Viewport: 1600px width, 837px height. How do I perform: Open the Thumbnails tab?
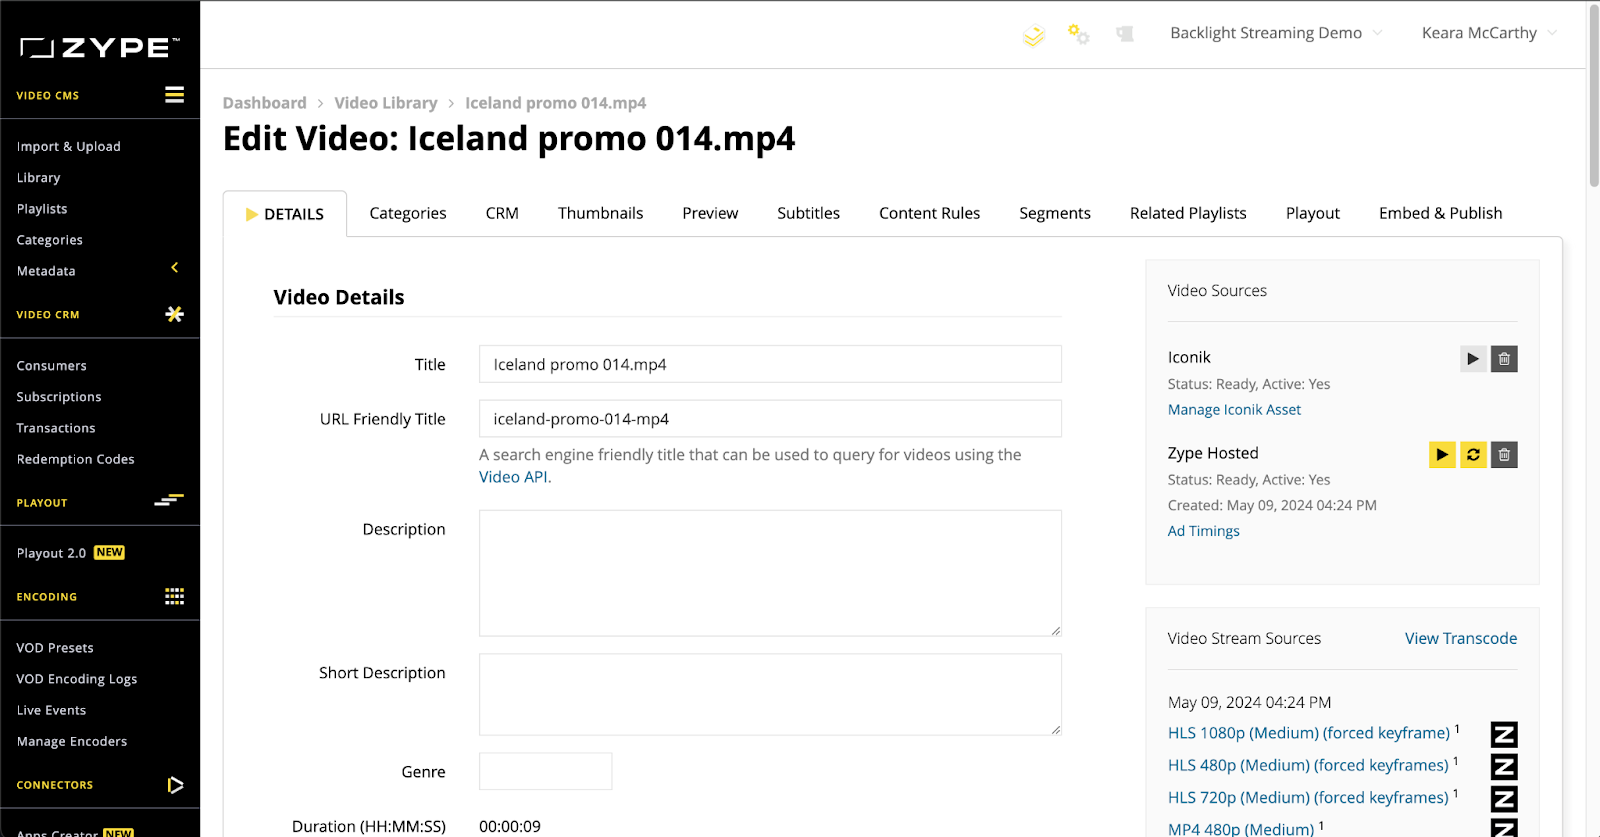pos(601,213)
